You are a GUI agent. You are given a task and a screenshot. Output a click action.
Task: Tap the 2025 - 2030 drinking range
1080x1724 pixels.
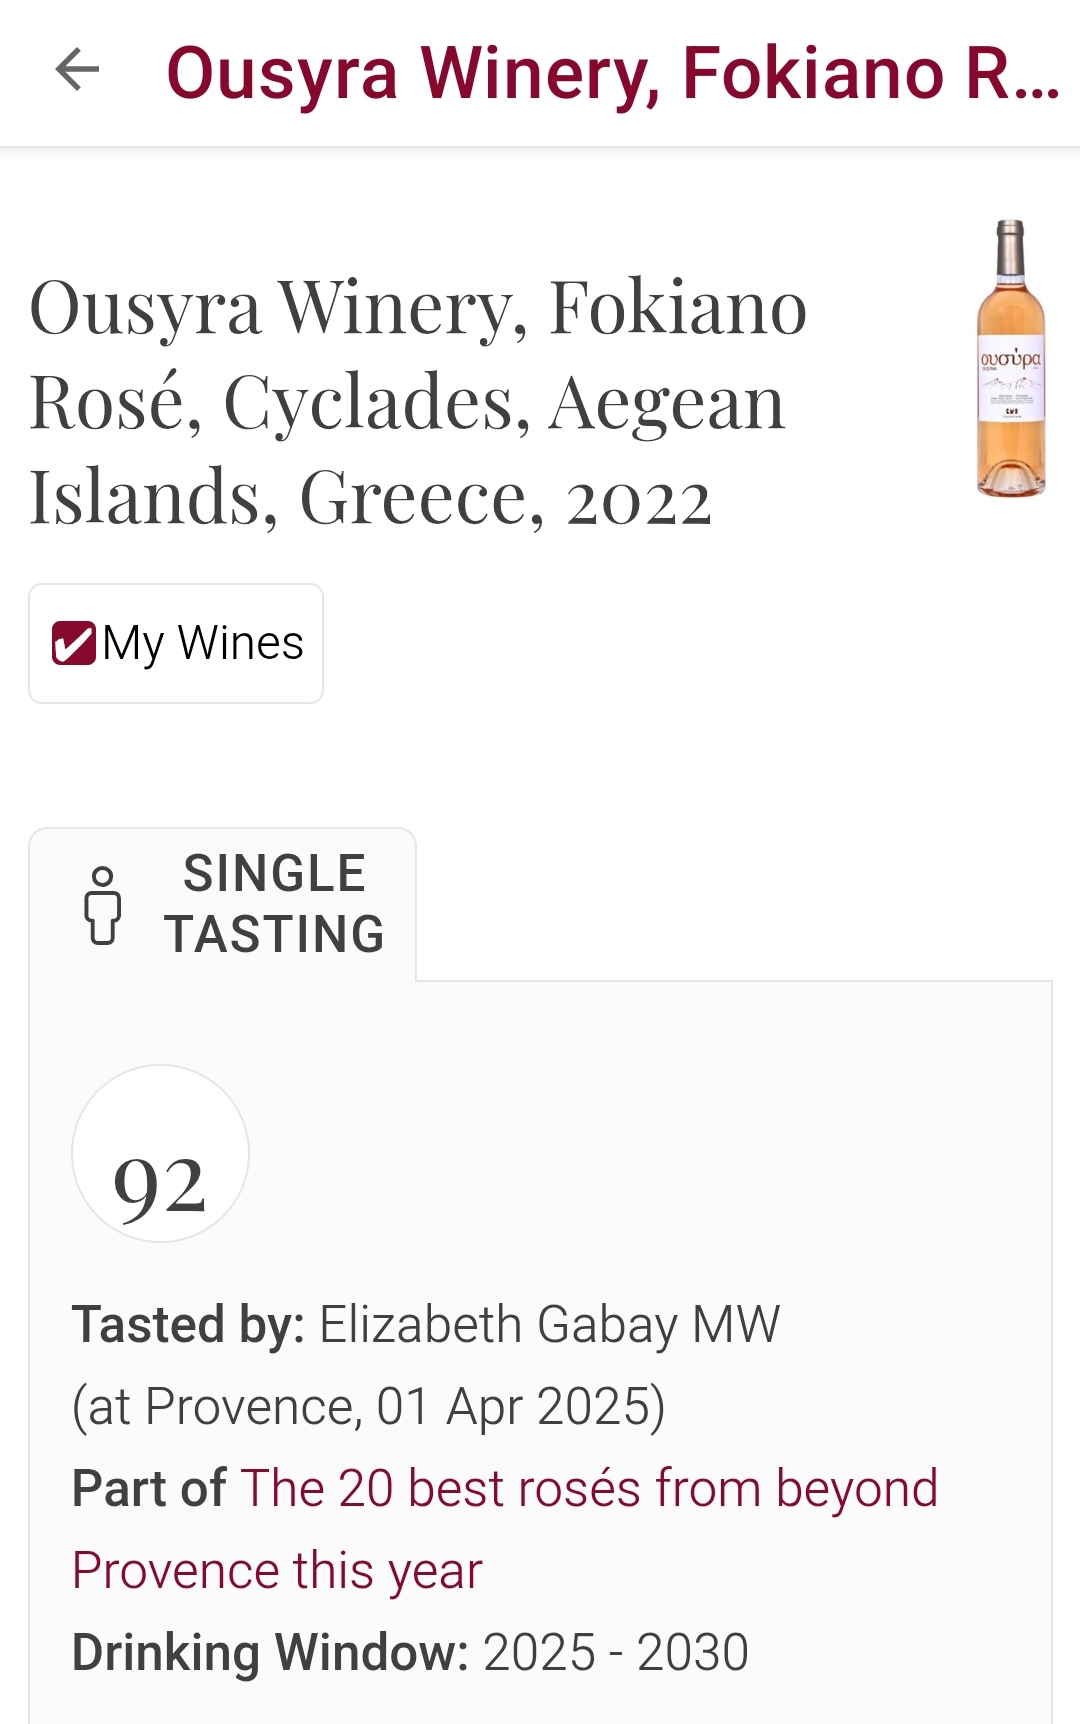(x=616, y=1652)
